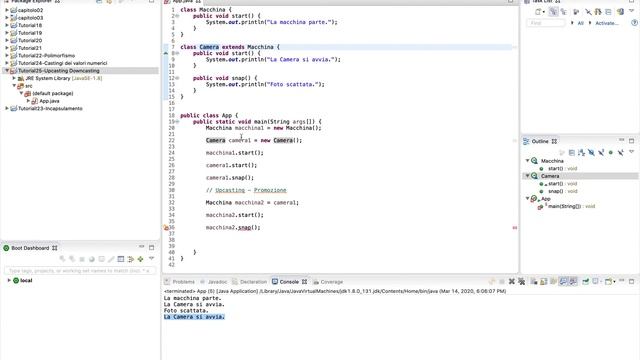
Task: Collapse Tutorial25-Upcasting Downcasting project
Action: 7,71
